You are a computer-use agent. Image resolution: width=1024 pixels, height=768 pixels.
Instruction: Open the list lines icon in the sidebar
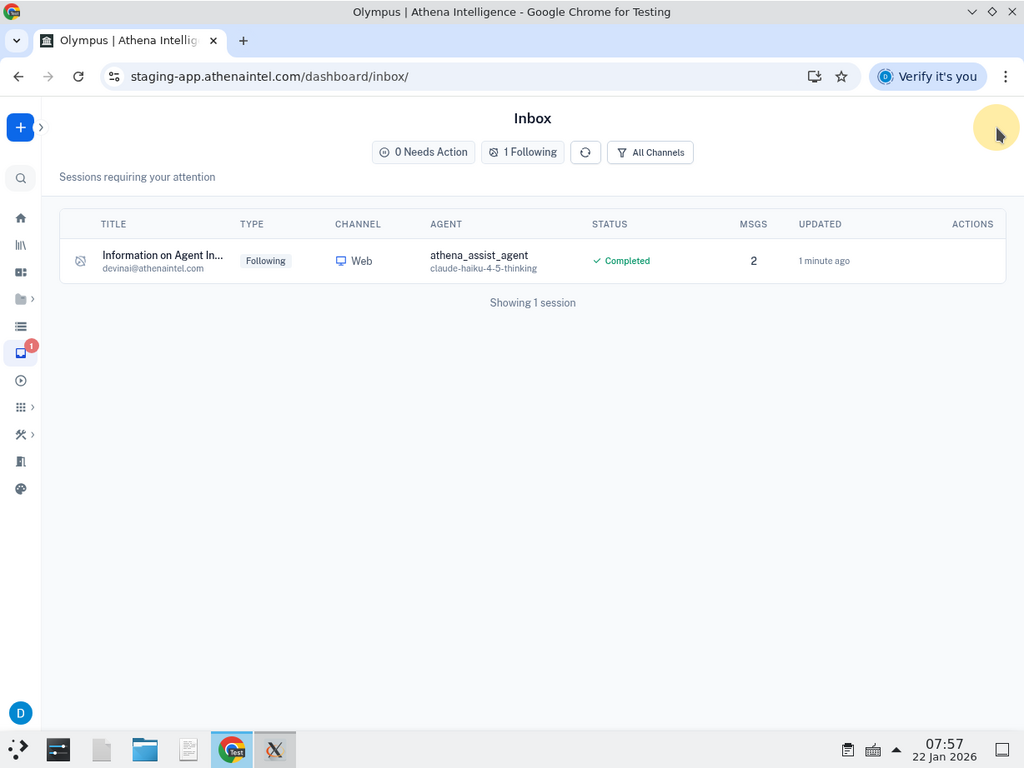21,327
